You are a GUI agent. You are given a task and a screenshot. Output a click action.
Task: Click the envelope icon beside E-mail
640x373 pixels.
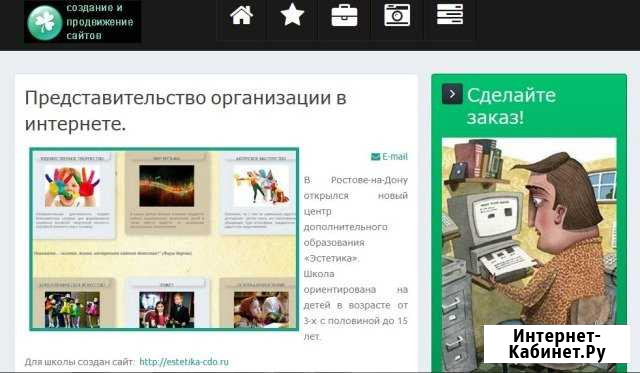tap(376, 157)
